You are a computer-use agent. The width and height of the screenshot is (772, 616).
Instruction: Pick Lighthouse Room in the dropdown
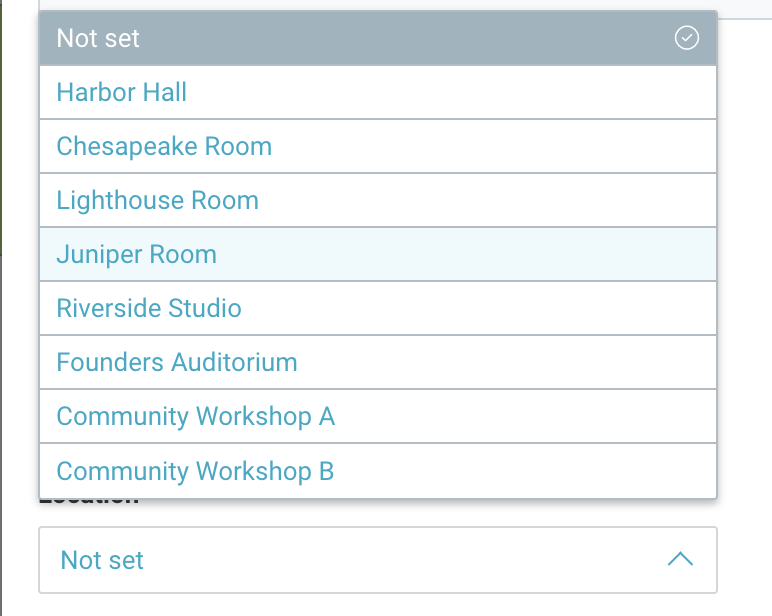point(378,200)
